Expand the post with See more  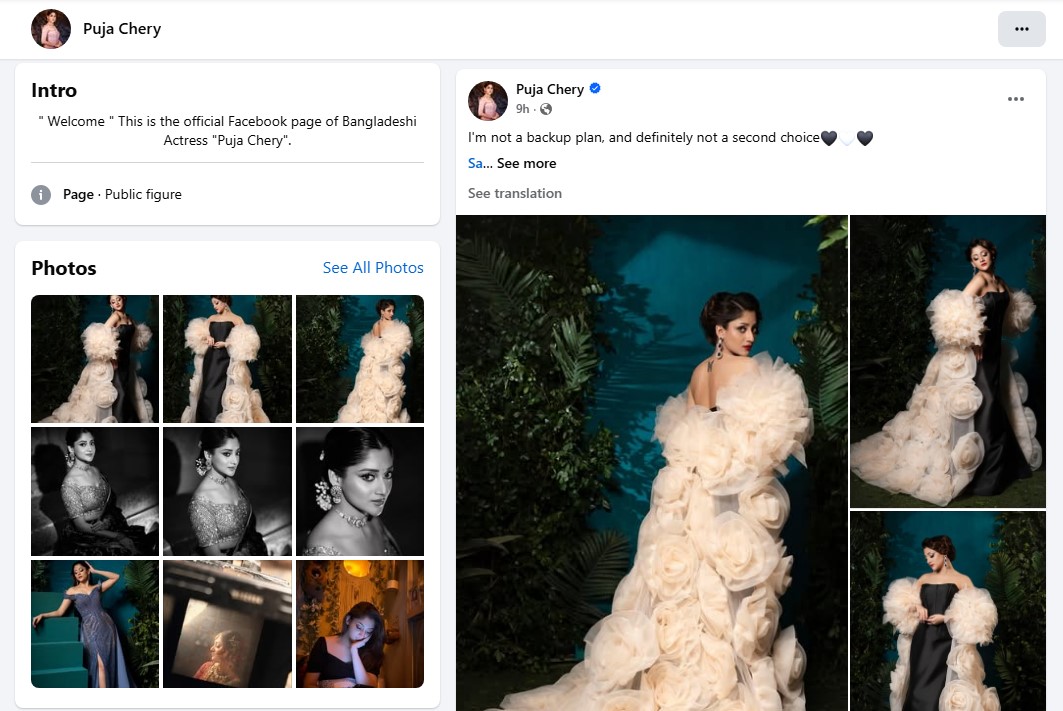(527, 163)
